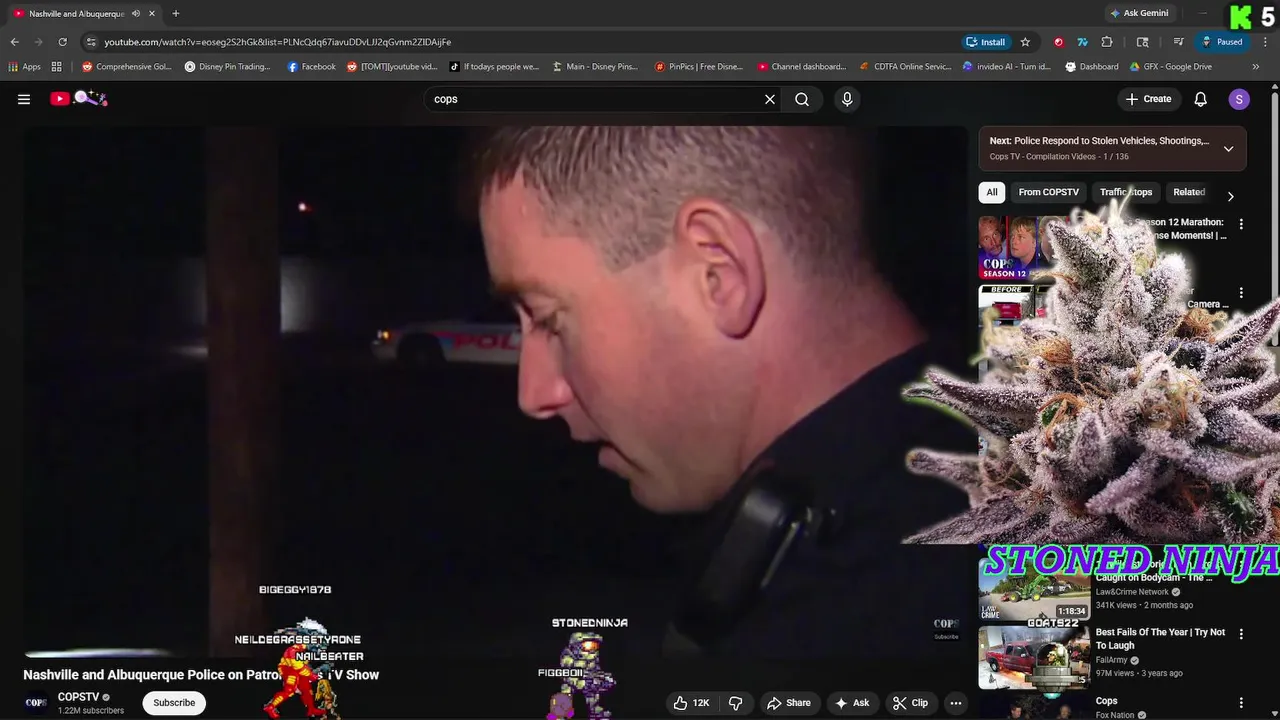This screenshot has width=1280, height=720.
Task: Open a new browser tab
Action: 176,13
